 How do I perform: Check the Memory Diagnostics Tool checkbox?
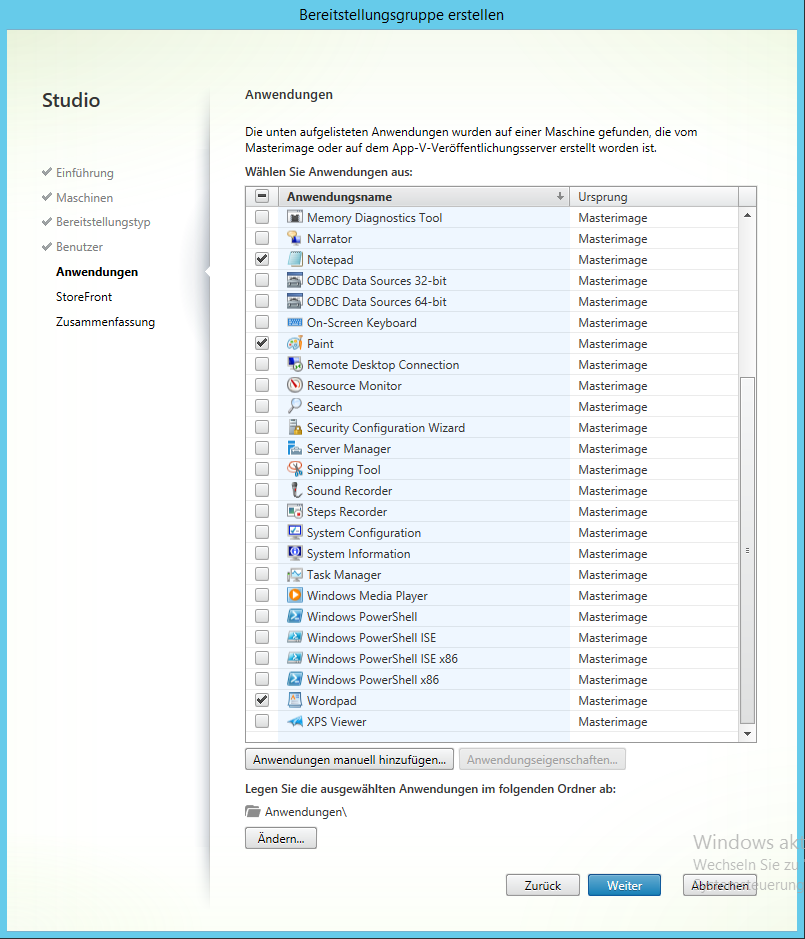point(262,217)
